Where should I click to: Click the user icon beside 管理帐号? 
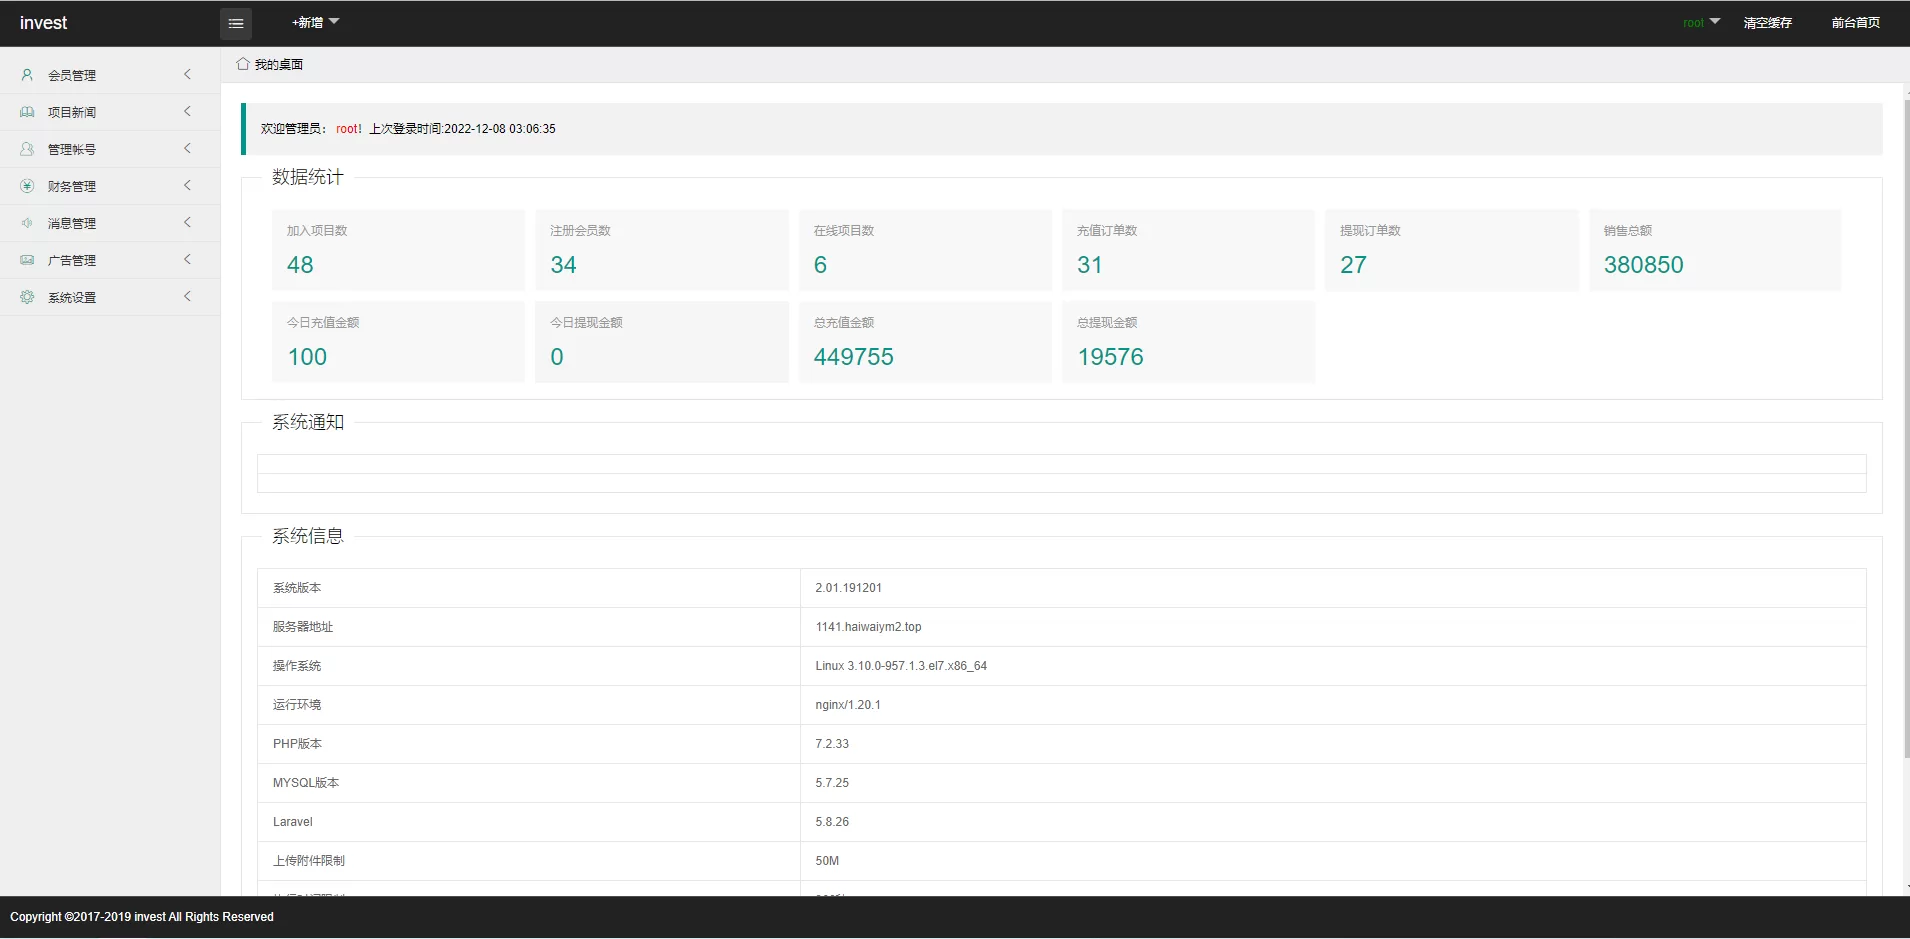pyautogui.click(x=27, y=149)
